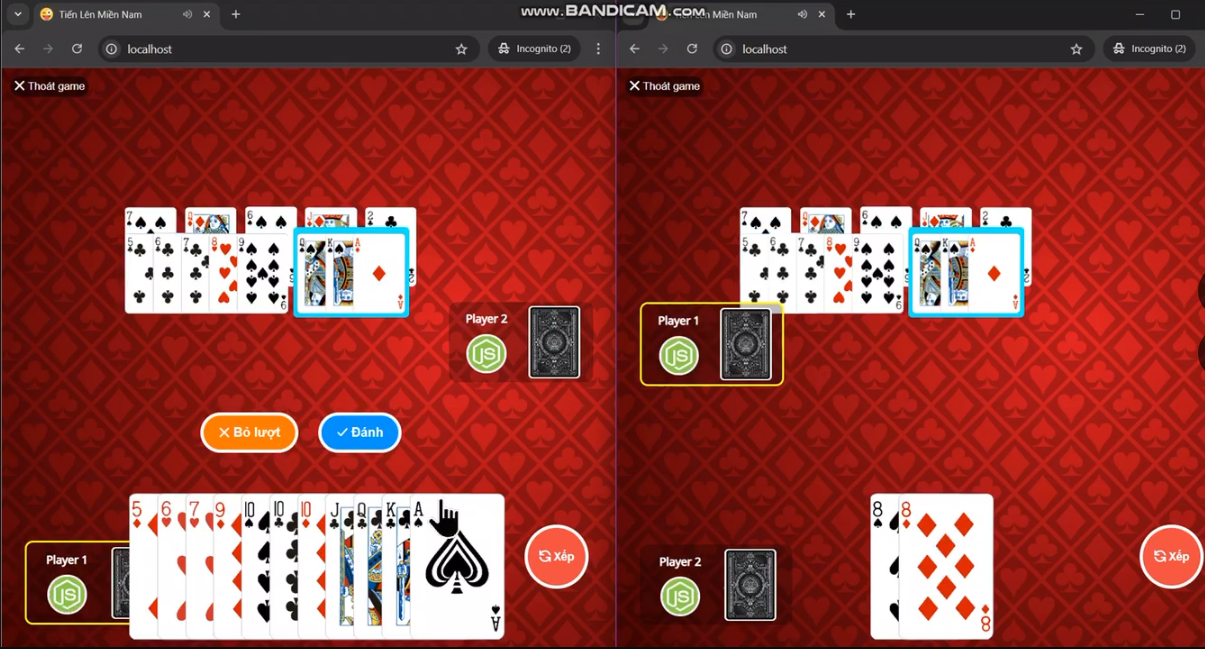Screen dimensions: 1205x649
Task: Mute the left Tiến Lên Miền Nam tab
Action: coord(188,15)
